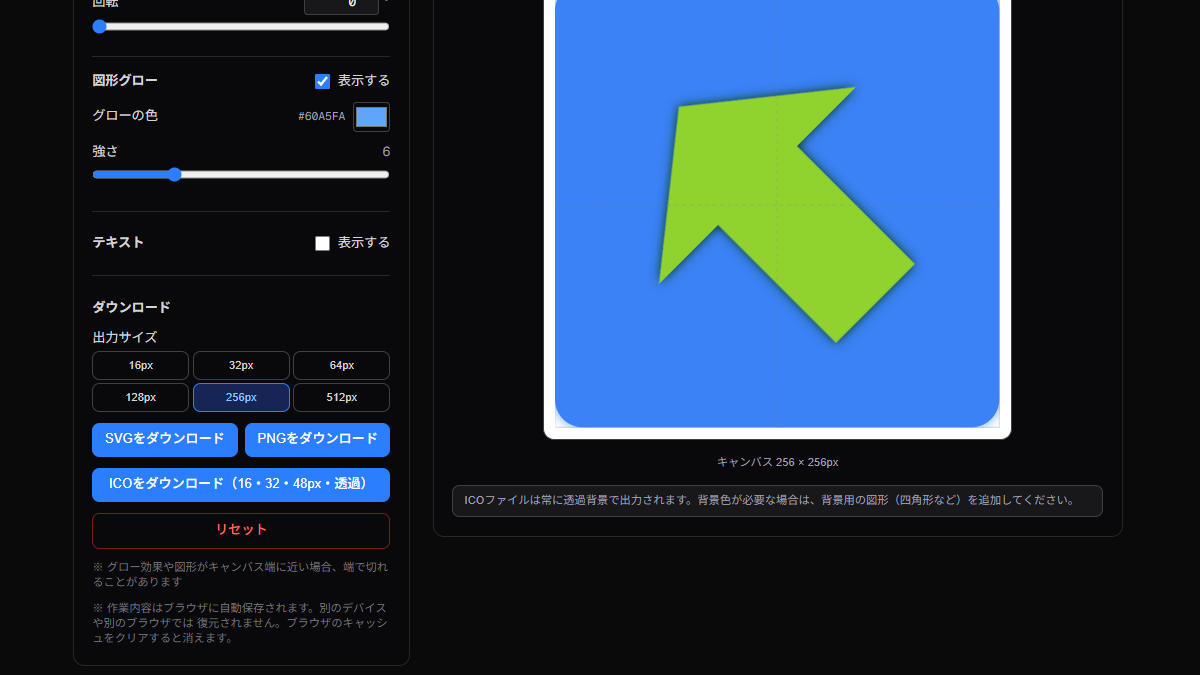1200x675 pixels.
Task: Click the グロー効果 clipping note text
Action: (x=240, y=574)
